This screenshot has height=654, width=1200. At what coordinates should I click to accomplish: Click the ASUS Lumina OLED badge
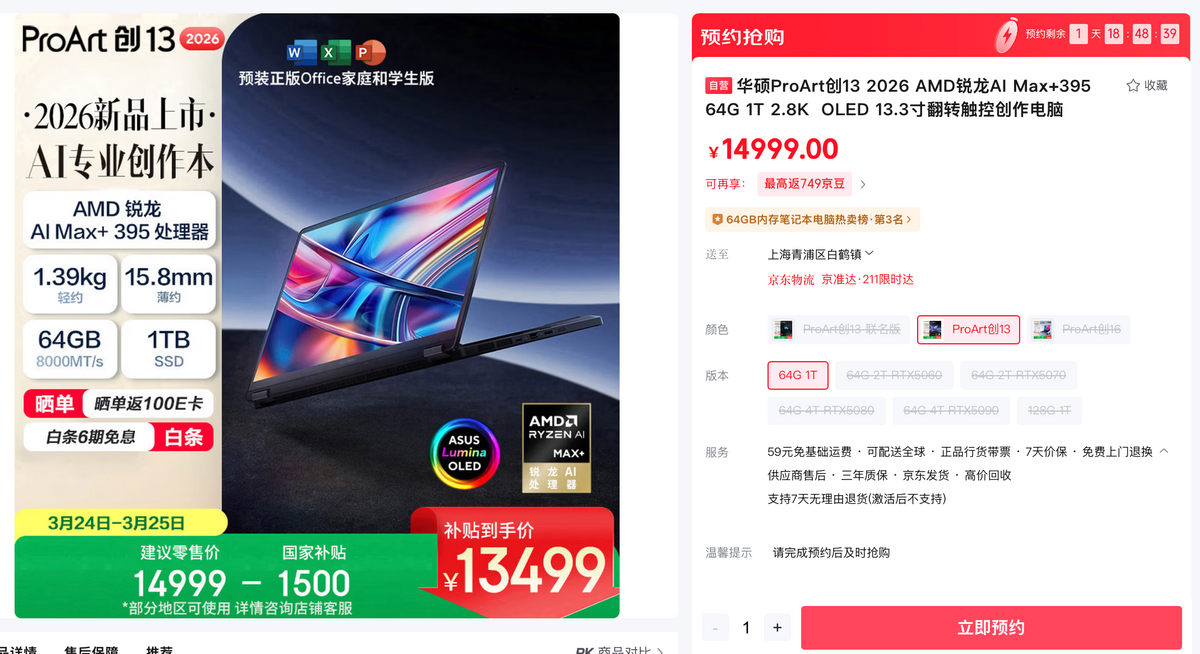464,453
